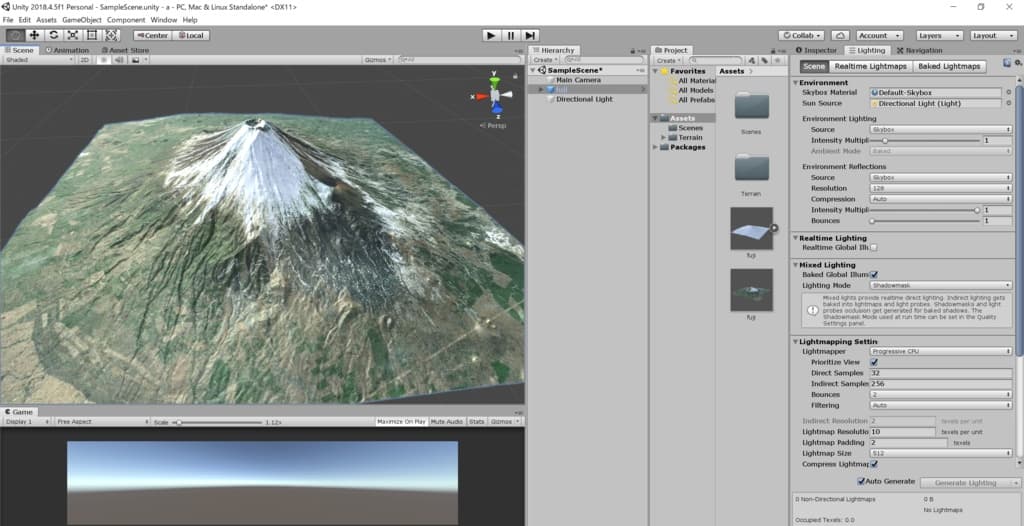Viewport: 1024px width, 526px height.
Task: Open the Lighting Mode Shadowmask dropdown
Action: point(940,285)
